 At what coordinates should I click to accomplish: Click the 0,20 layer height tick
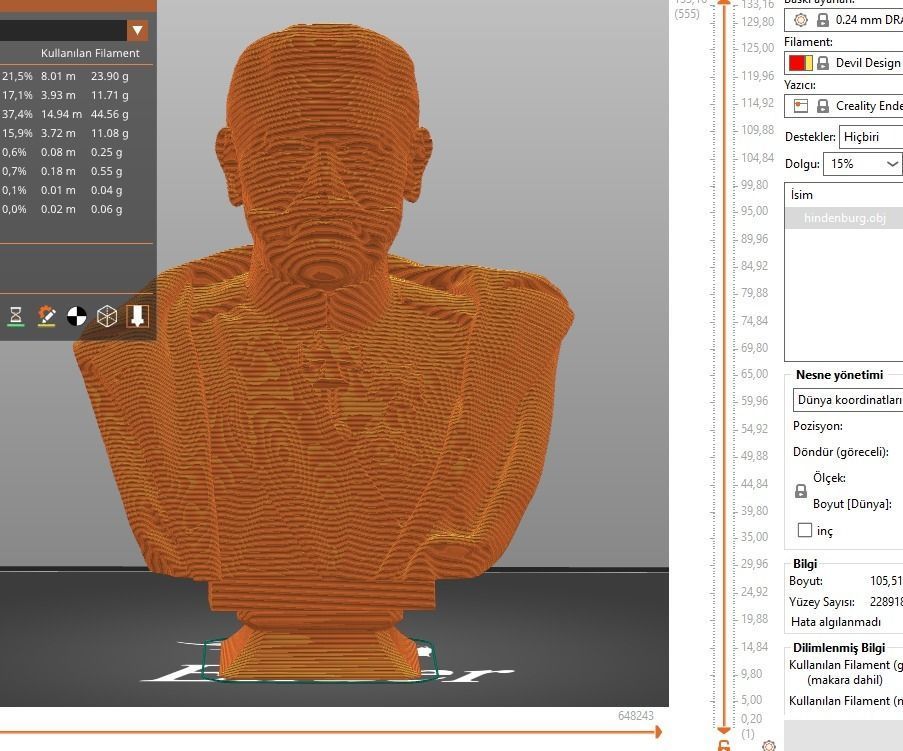pos(751,719)
